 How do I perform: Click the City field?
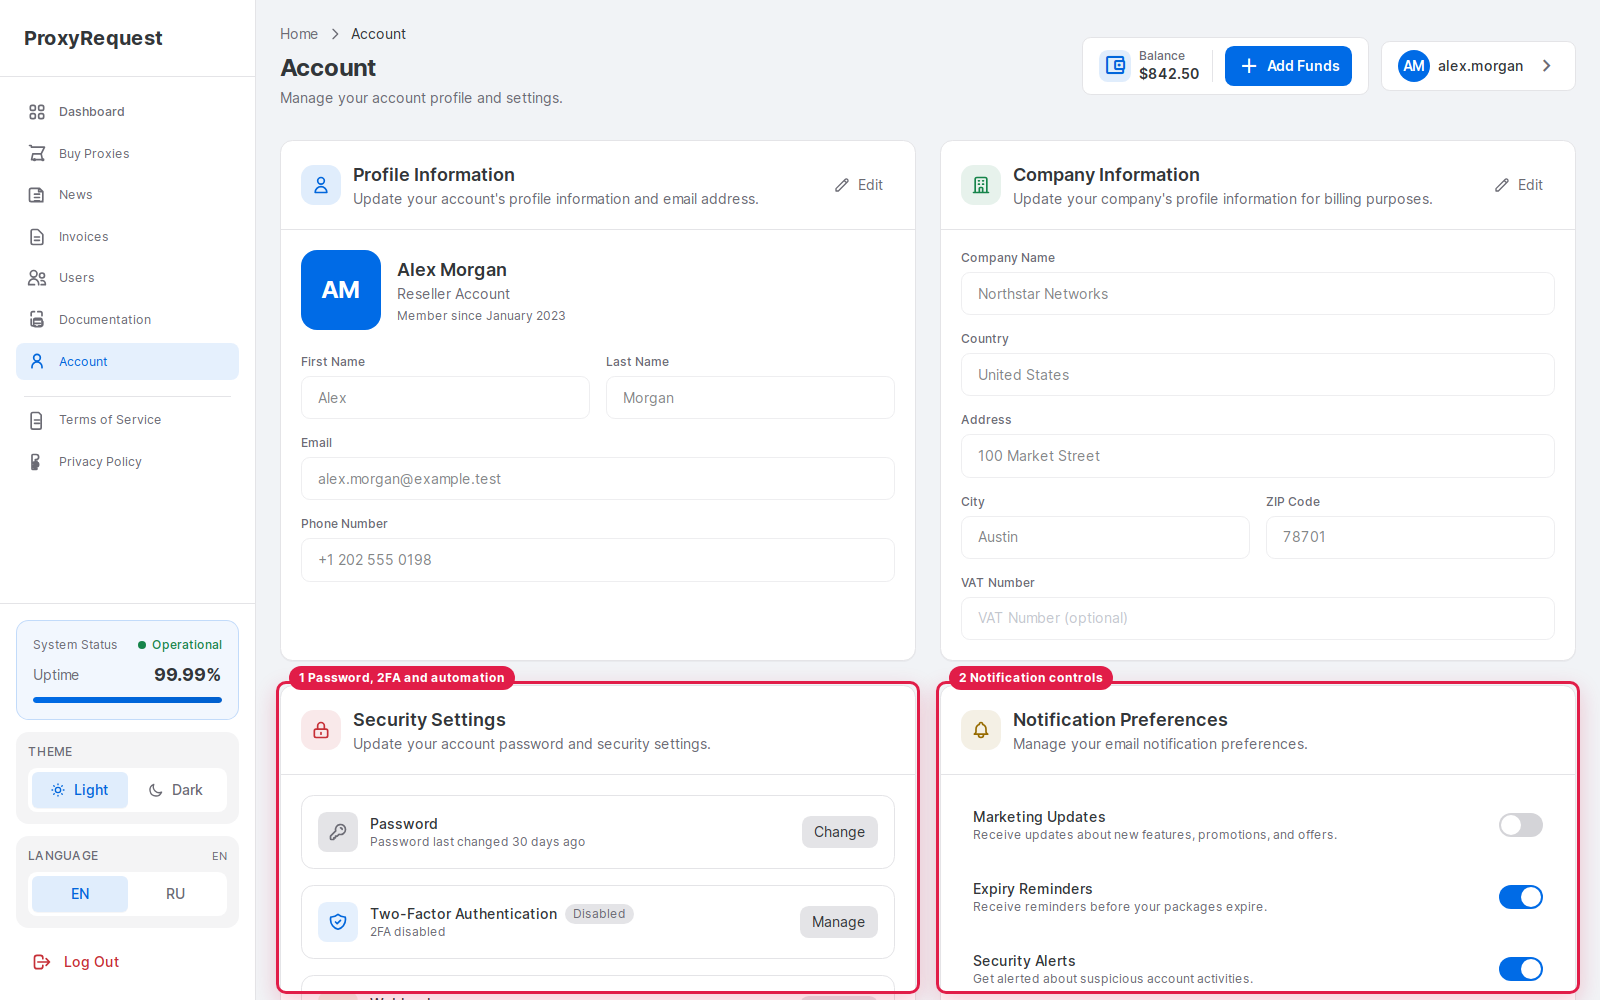click(x=1105, y=537)
